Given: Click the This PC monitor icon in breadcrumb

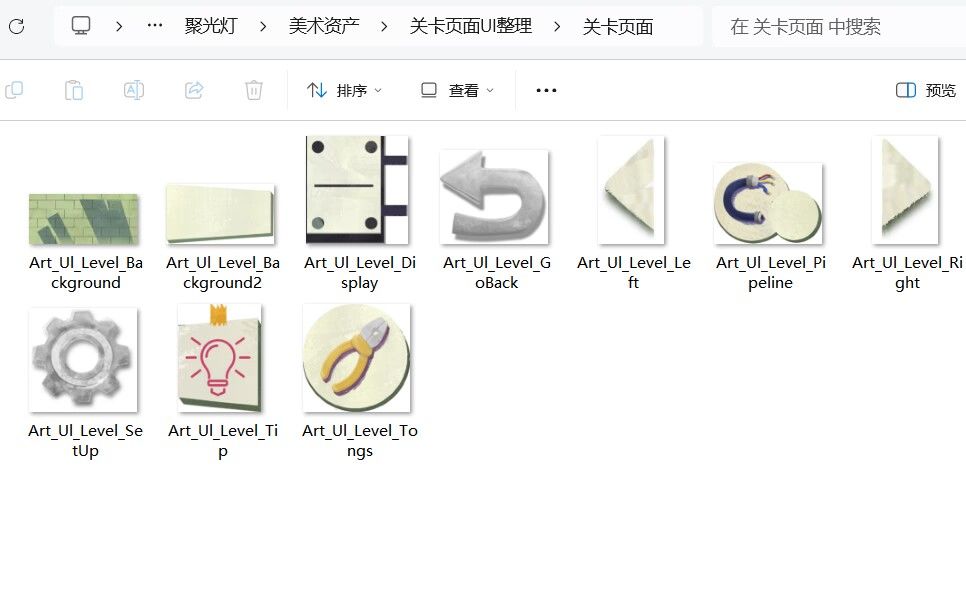Looking at the screenshot, I should pos(81,25).
